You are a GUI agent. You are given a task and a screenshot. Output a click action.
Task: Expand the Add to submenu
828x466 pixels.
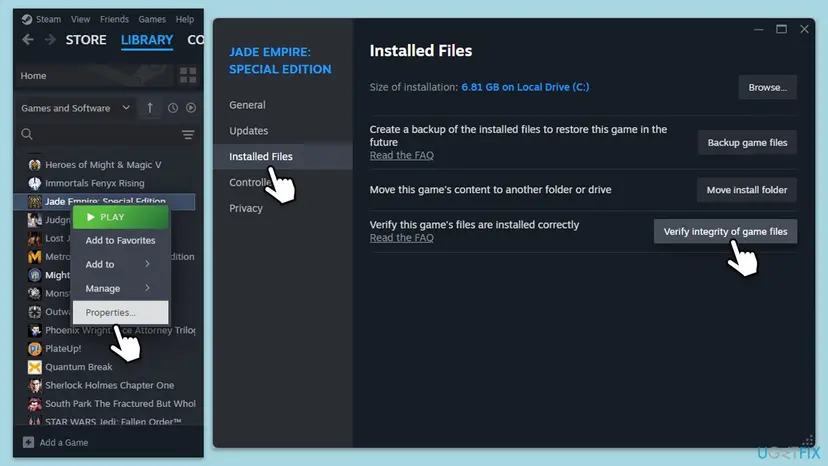coord(120,264)
